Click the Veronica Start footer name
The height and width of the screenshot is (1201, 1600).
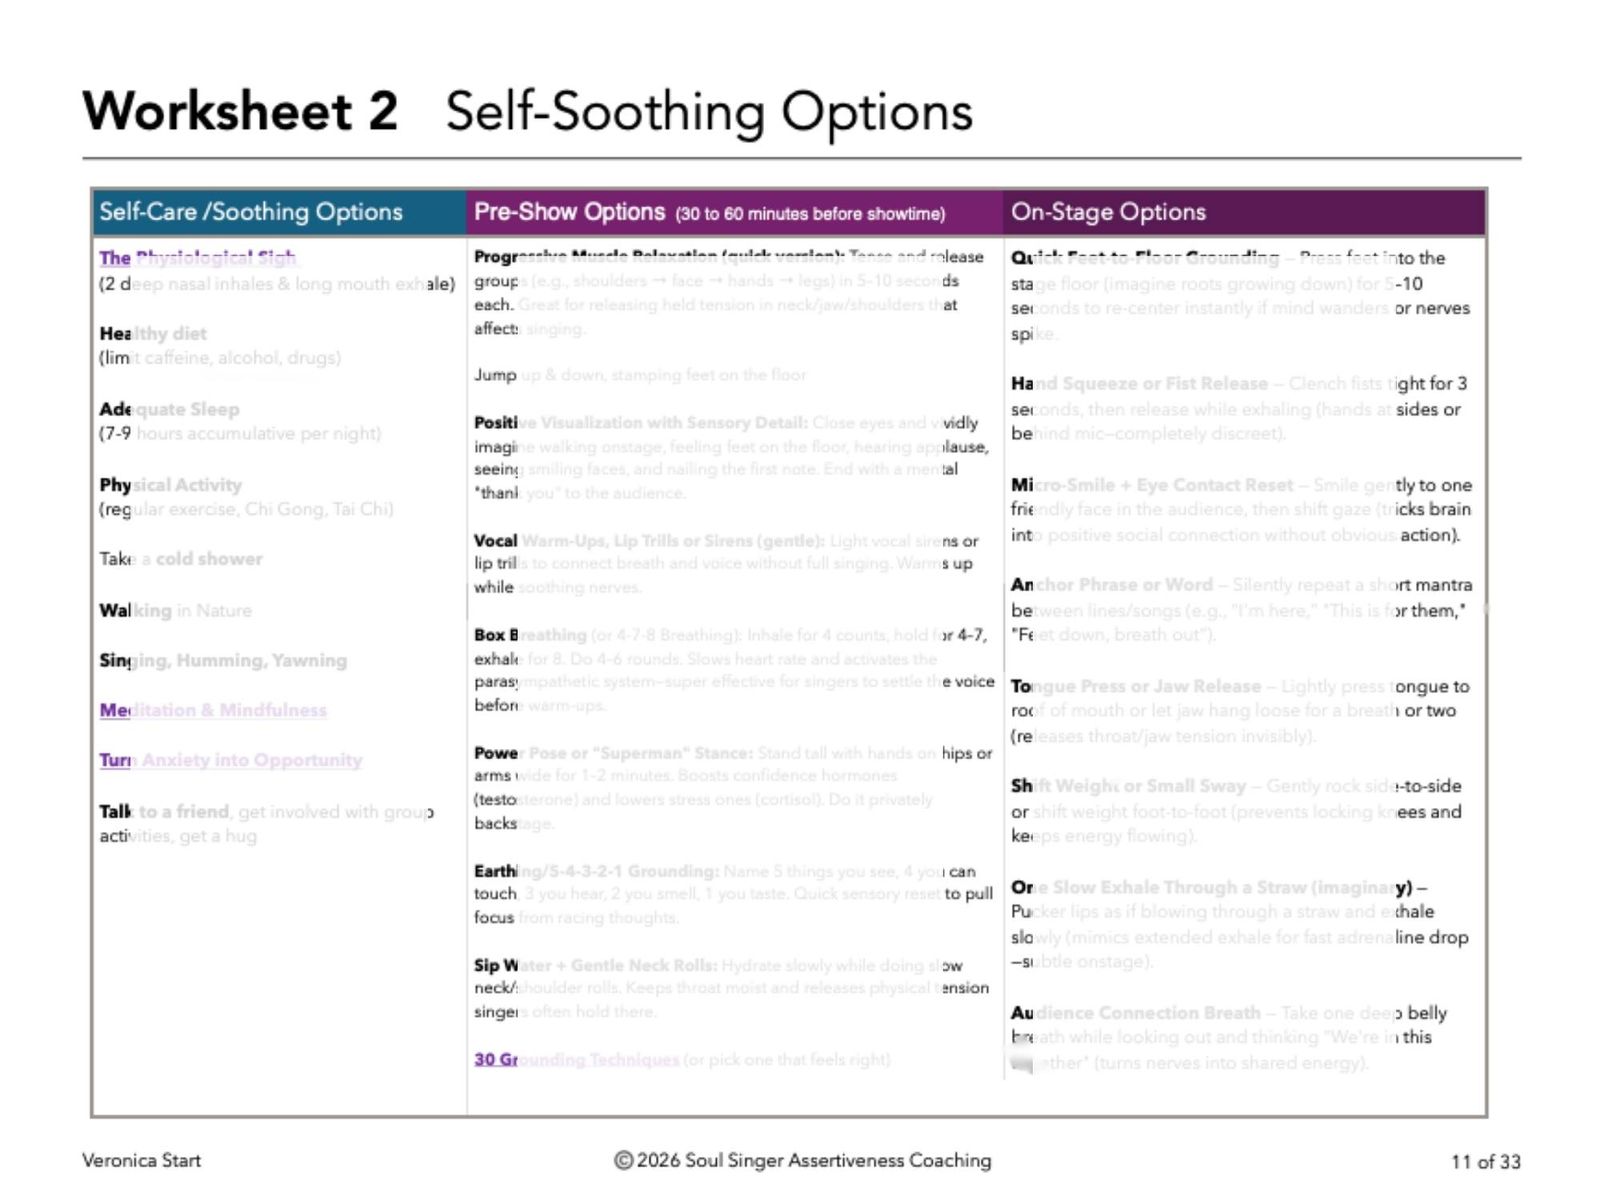(x=141, y=1160)
